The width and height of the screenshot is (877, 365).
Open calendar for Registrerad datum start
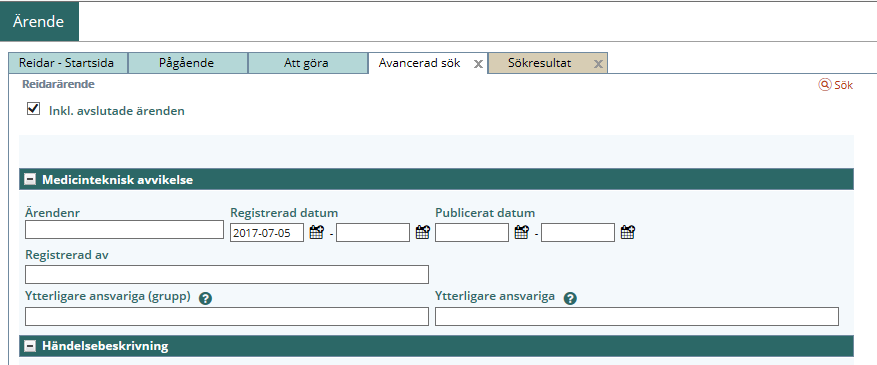click(317, 232)
